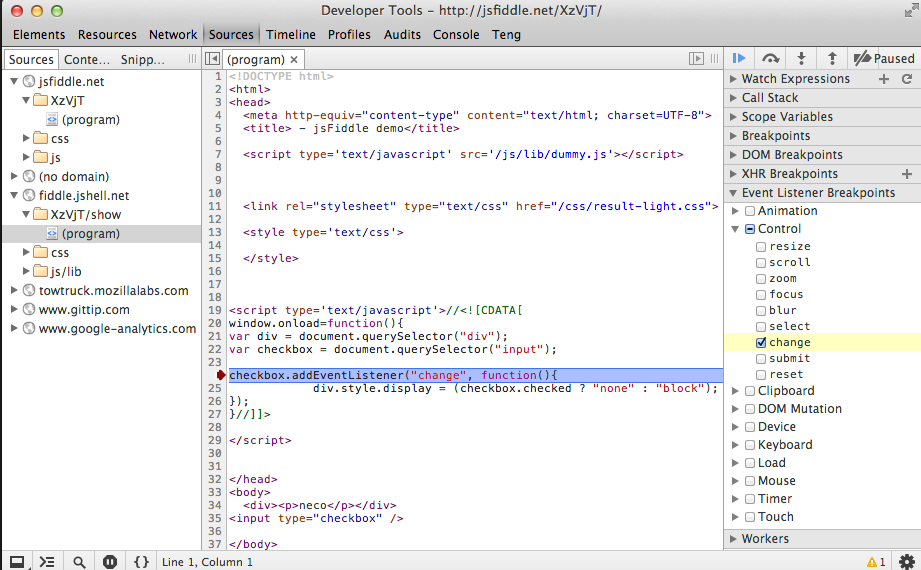Enable the focus event breakpoint
This screenshot has height=570, width=921.
click(x=761, y=294)
